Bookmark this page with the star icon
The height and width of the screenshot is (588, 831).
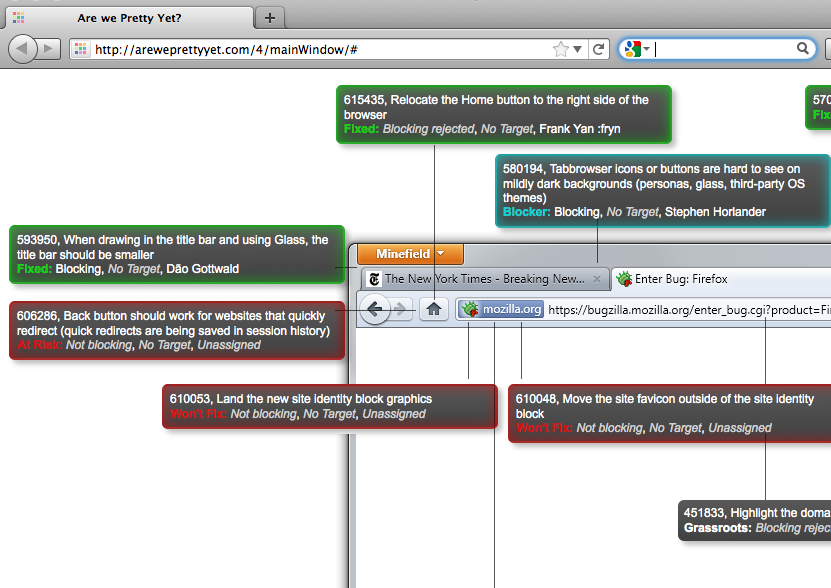[x=561, y=49]
